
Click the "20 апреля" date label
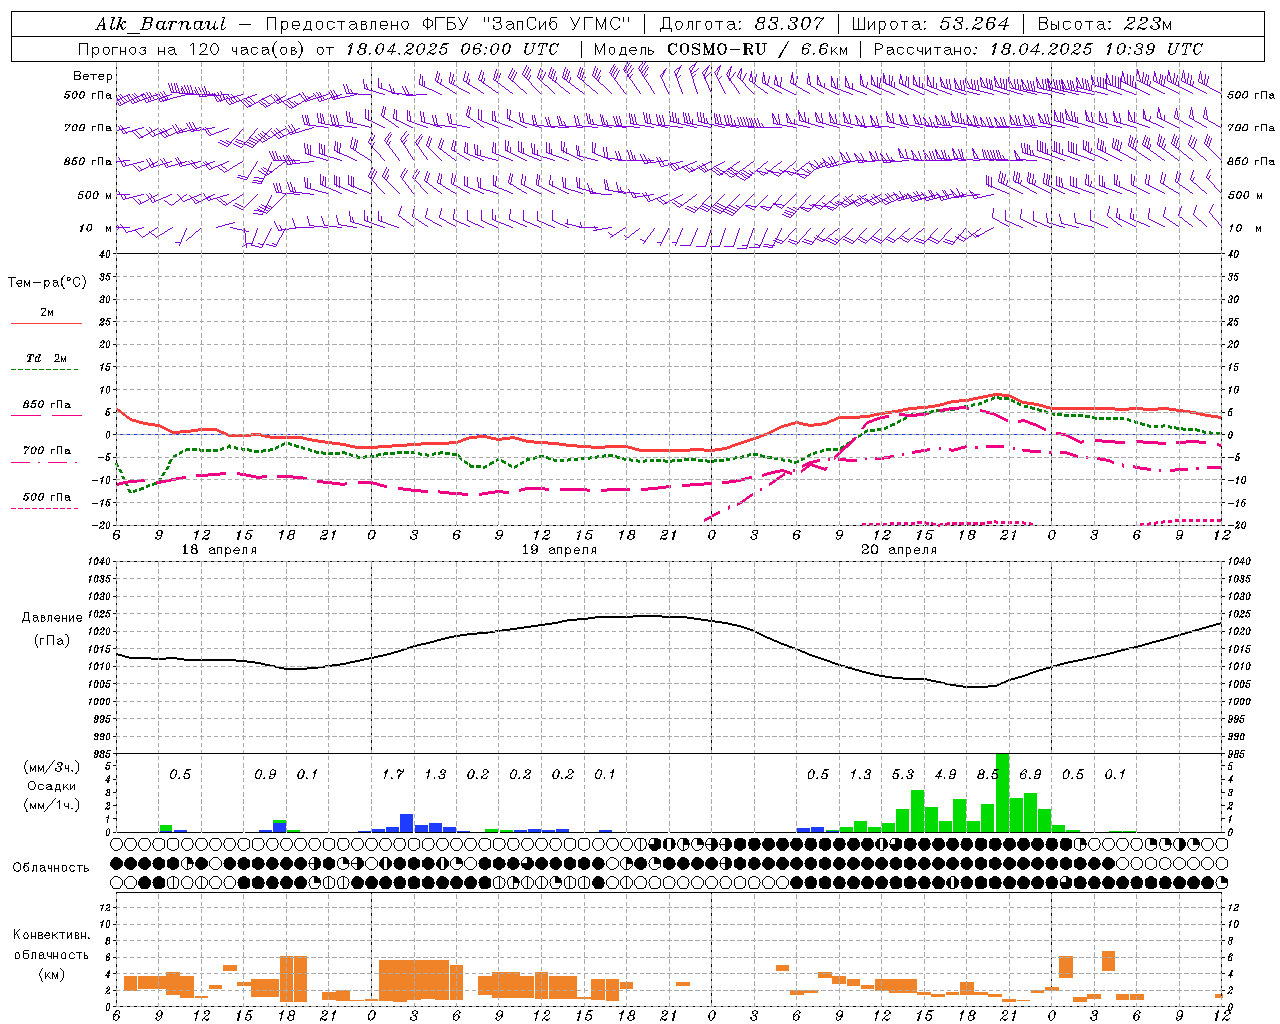point(899,550)
